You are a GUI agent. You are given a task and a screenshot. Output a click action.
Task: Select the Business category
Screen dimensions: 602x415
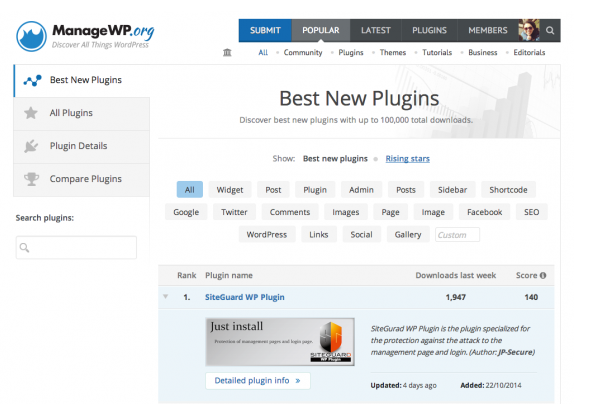(x=483, y=53)
